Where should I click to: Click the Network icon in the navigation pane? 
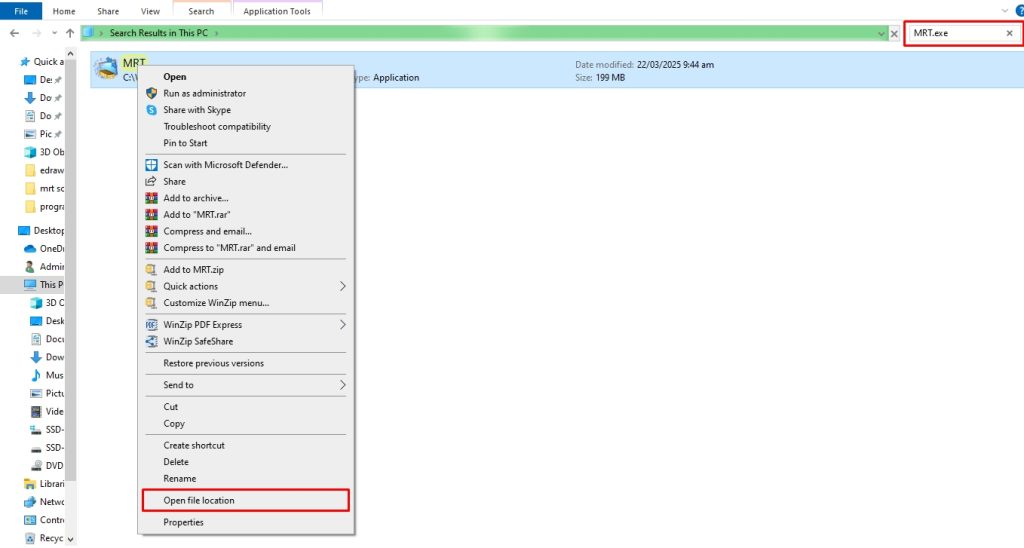click(29, 502)
